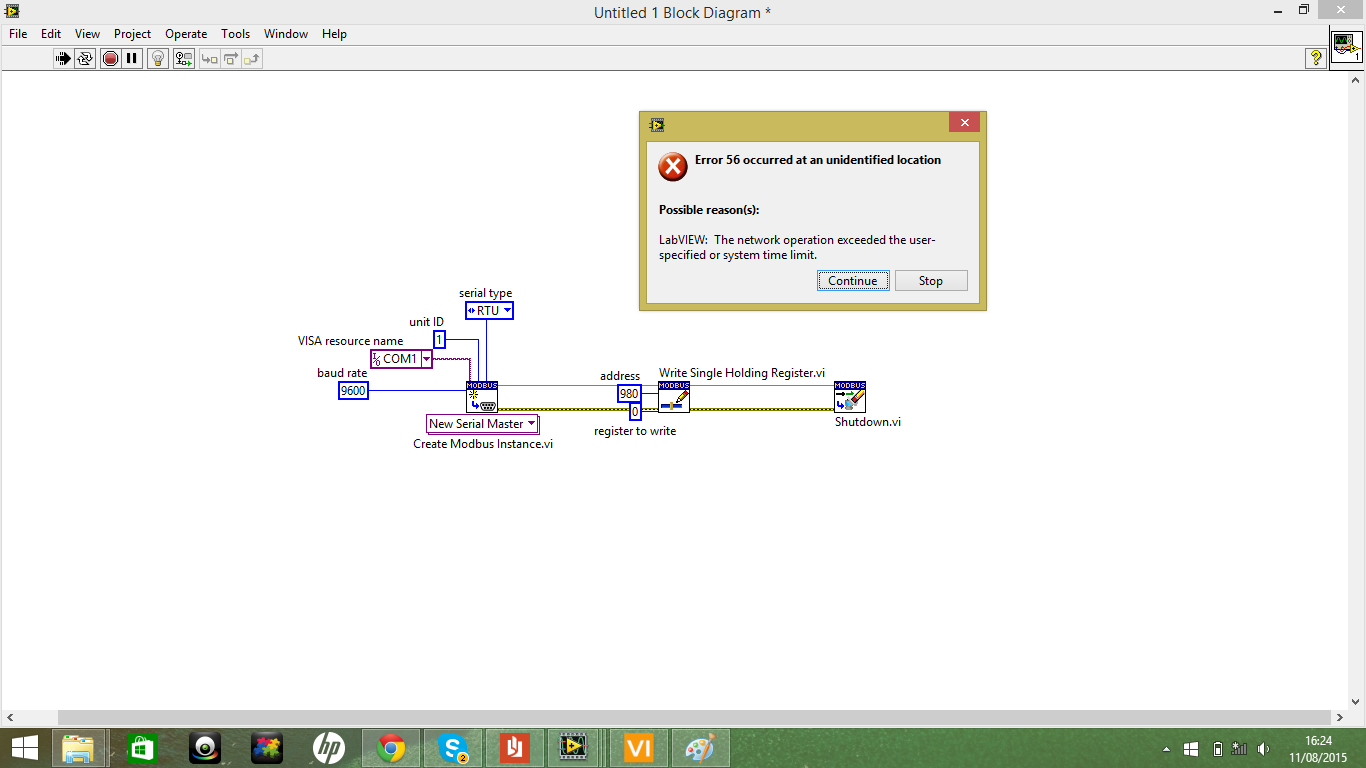This screenshot has width=1366, height=768.
Task: Open Skype from the taskbar
Action: (x=454, y=748)
